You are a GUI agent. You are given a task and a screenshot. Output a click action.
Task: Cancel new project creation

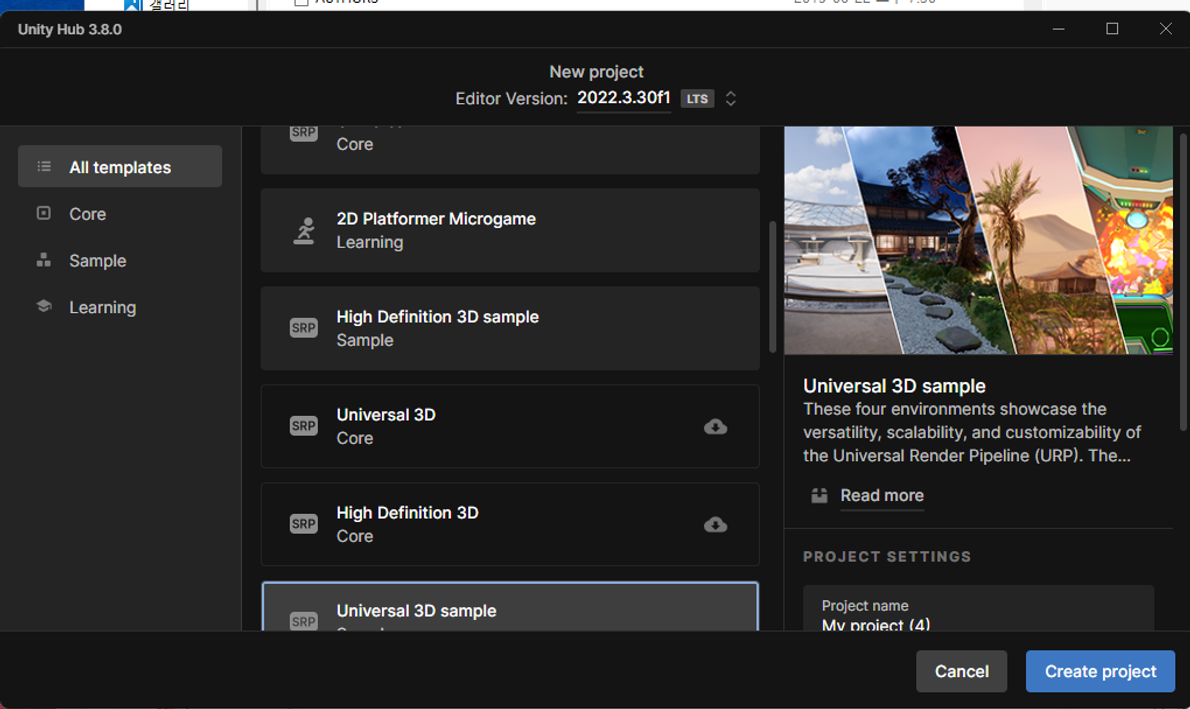tap(962, 671)
